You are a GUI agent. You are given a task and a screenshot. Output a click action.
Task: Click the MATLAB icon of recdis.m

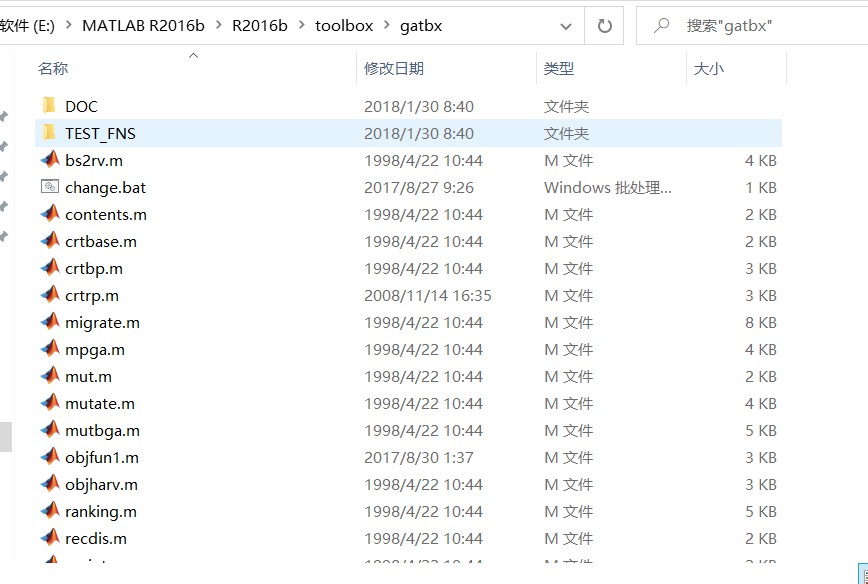coord(50,538)
